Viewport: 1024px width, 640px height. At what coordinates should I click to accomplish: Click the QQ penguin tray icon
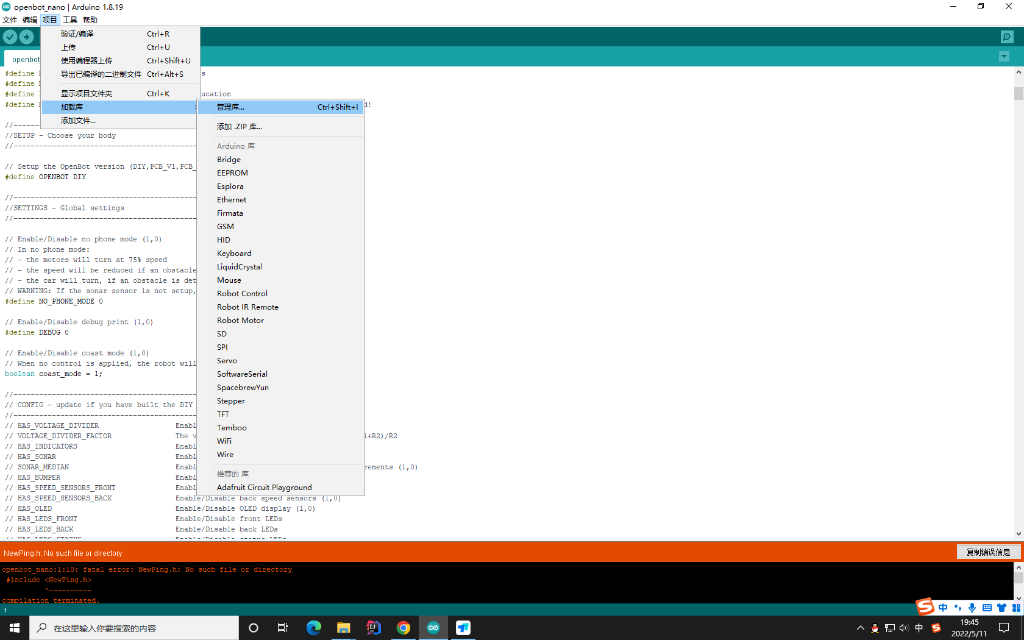click(x=875, y=628)
